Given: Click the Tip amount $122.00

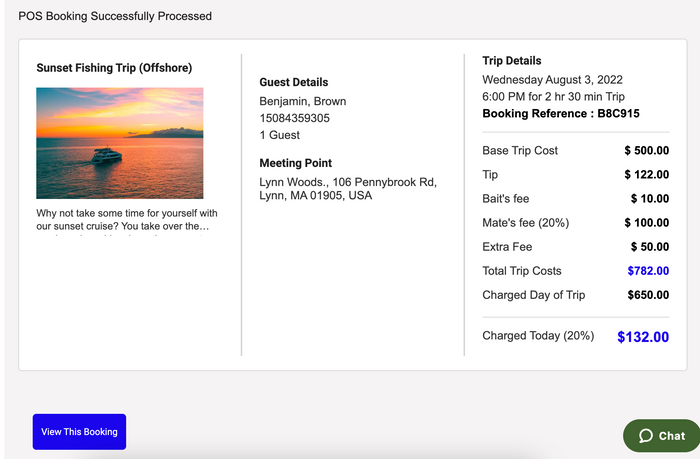Looking at the screenshot, I should [x=646, y=175].
